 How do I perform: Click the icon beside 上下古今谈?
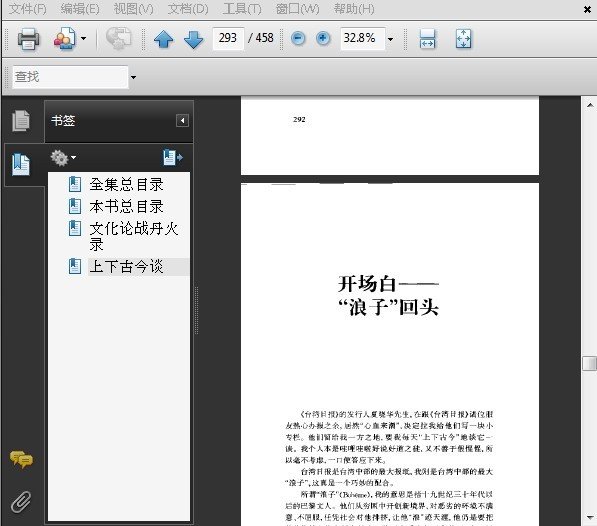(x=75, y=266)
